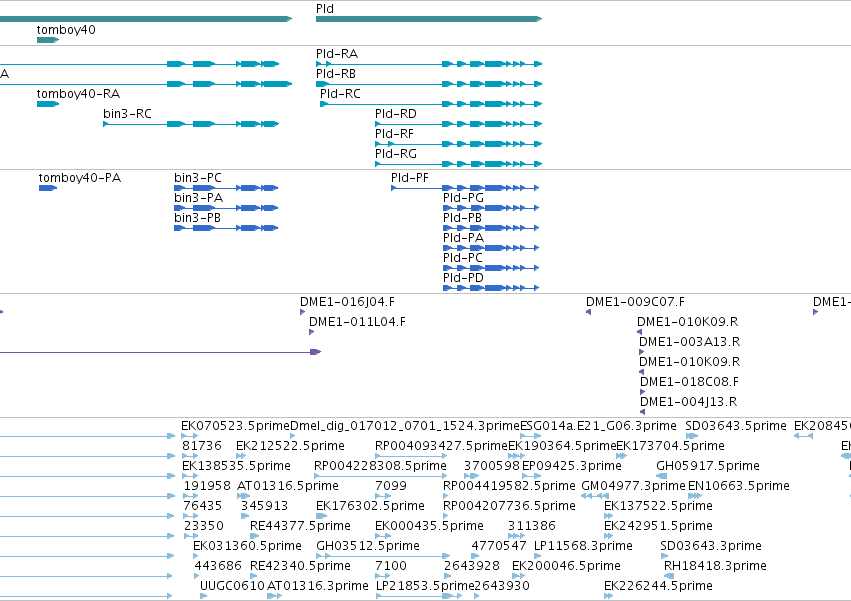Click the Pld-RA transcript label
This screenshot has height=601, width=851.
point(336,54)
